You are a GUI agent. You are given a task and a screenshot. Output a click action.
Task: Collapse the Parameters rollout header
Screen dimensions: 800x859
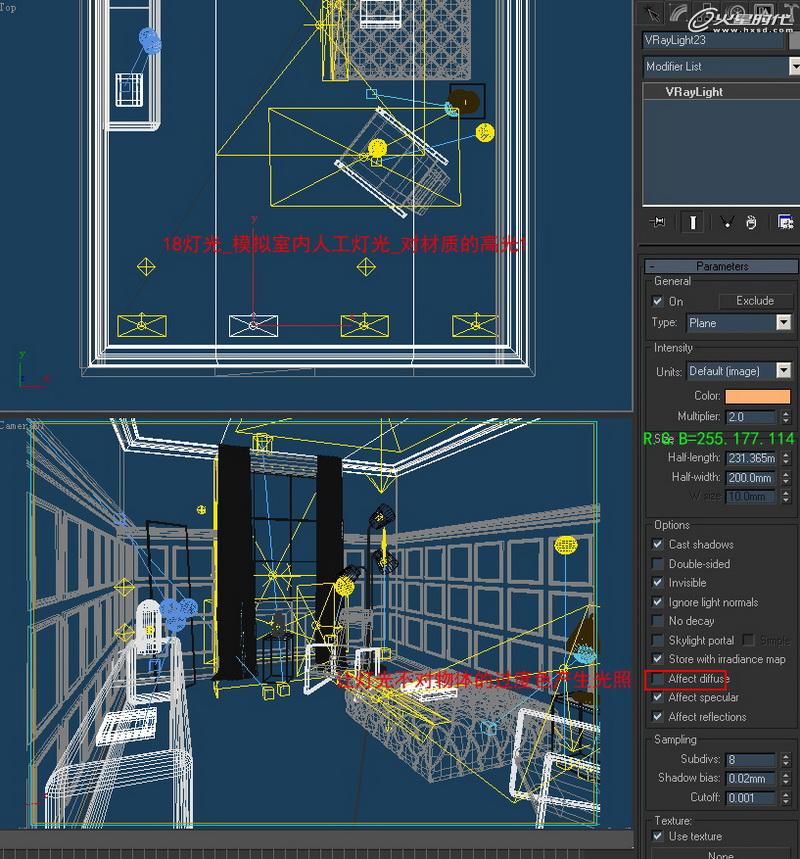(x=721, y=266)
